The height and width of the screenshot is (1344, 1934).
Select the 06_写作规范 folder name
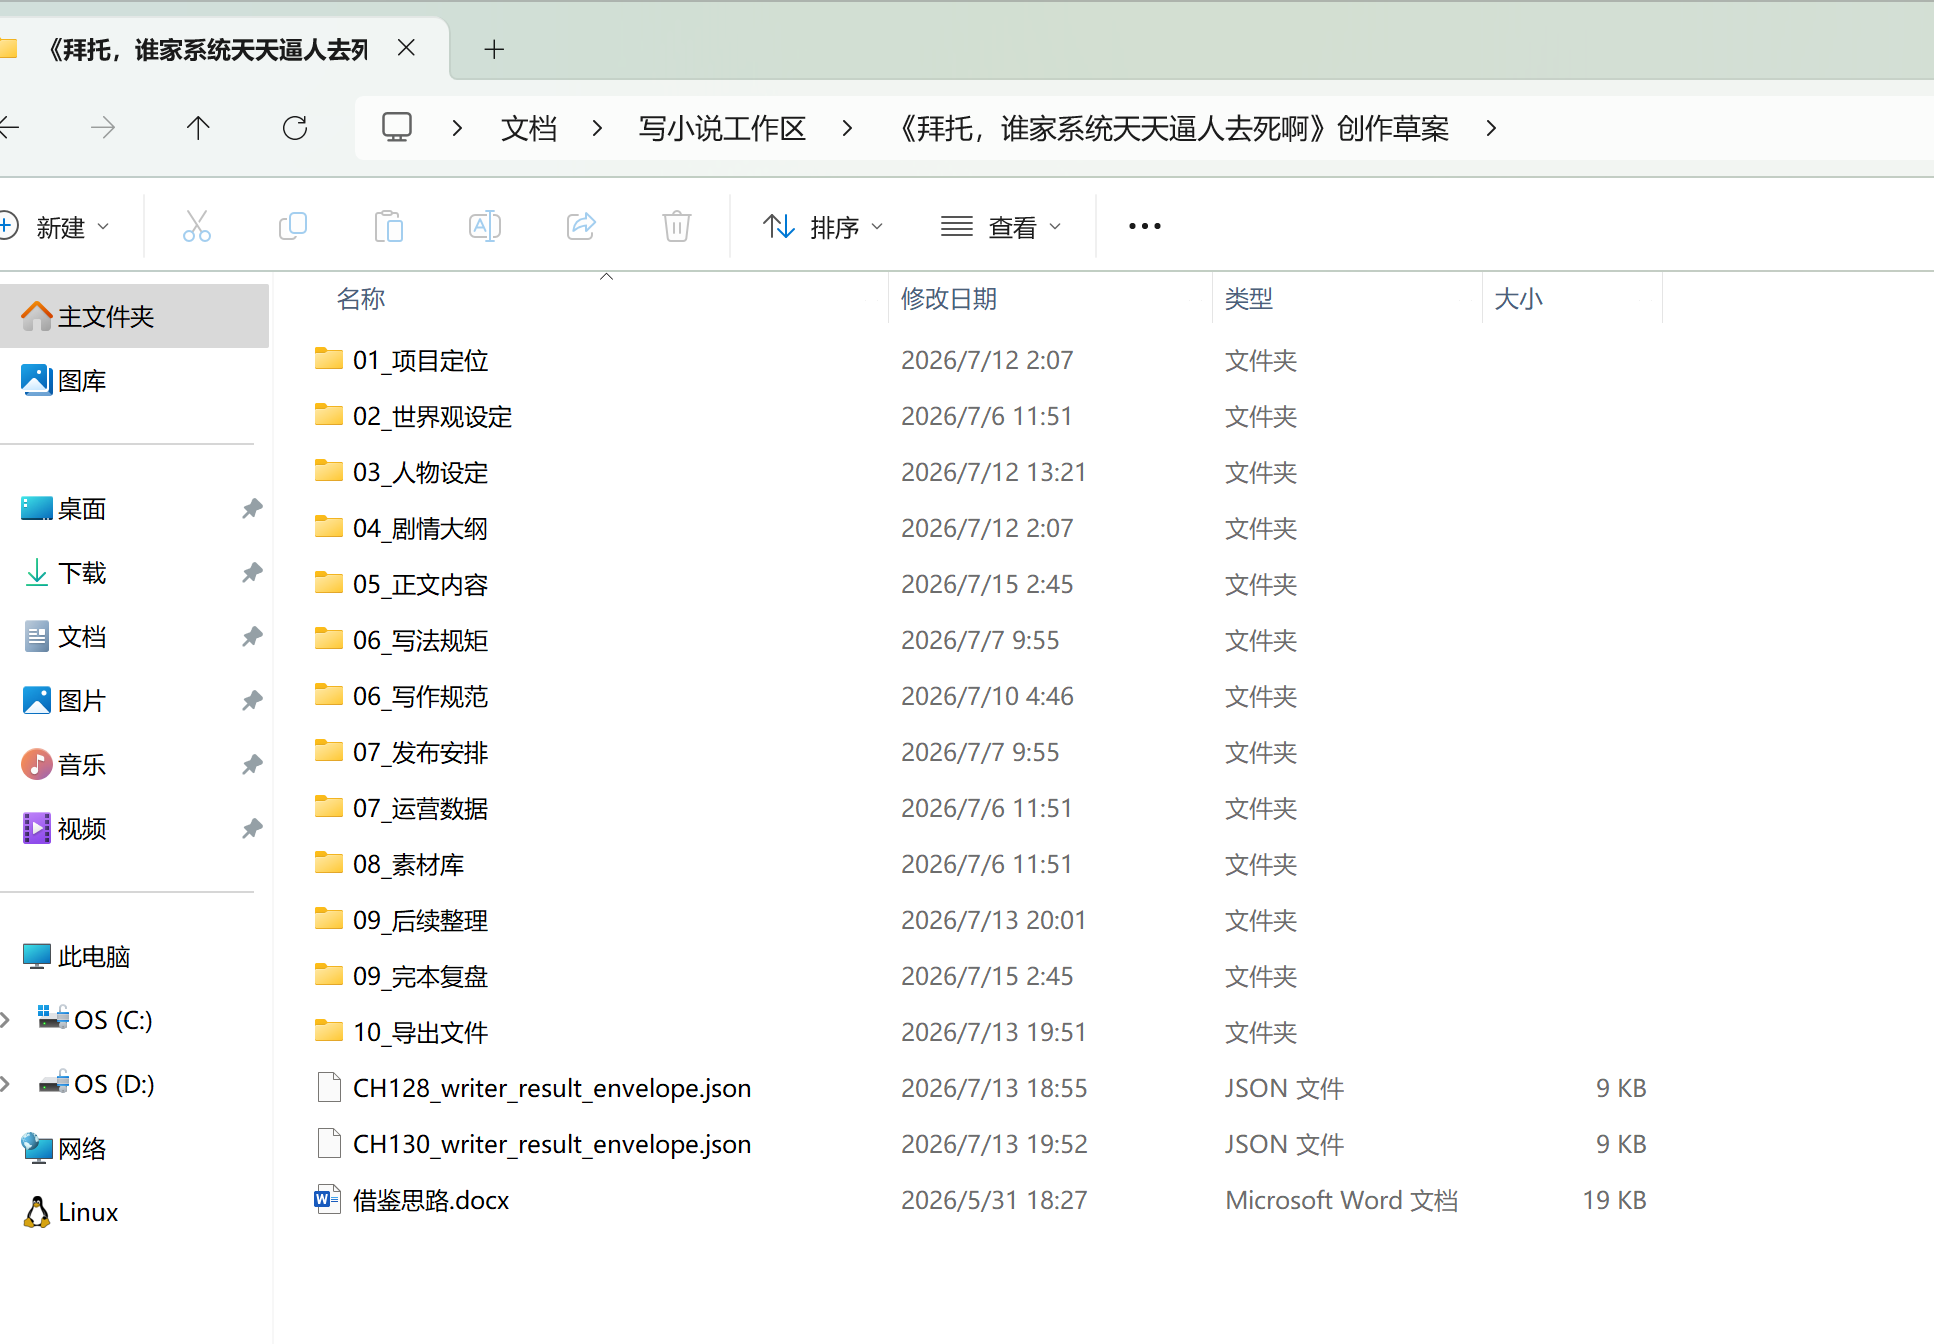click(x=420, y=696)
